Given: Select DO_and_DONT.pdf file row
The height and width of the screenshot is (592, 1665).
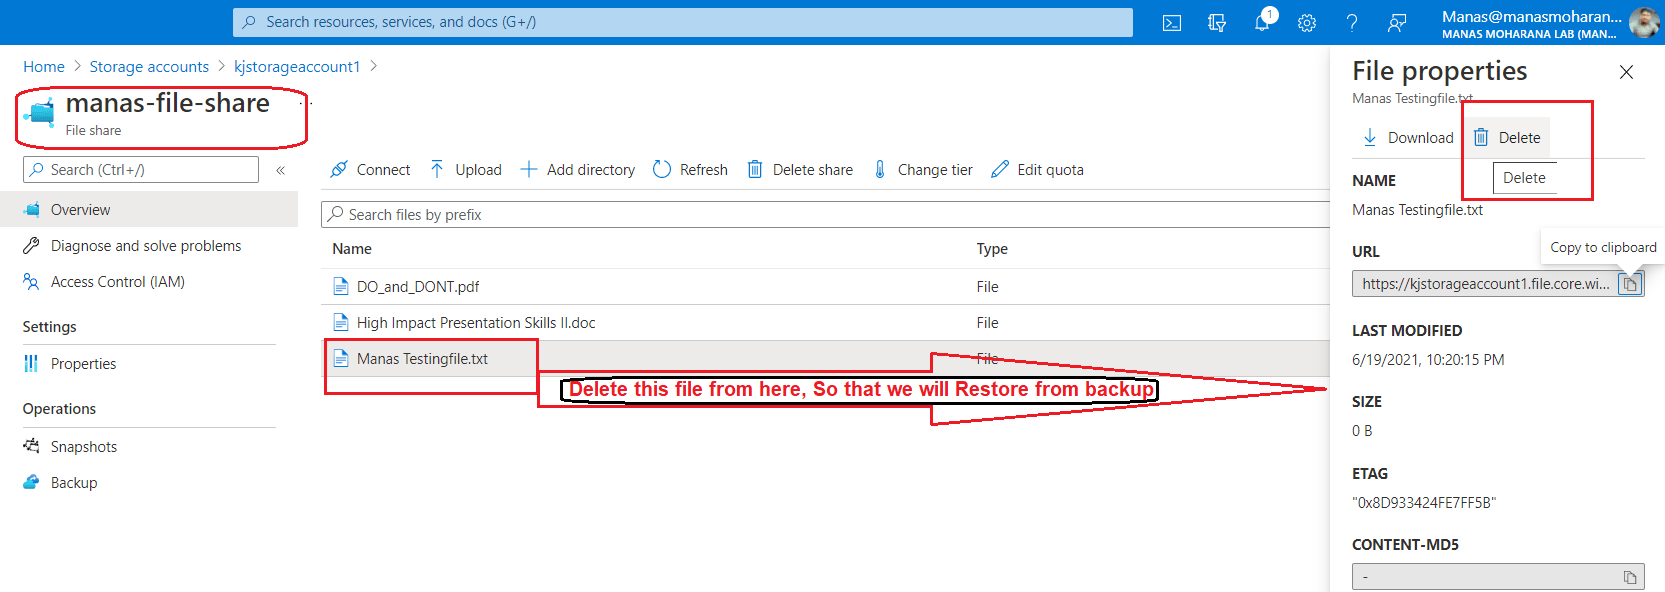Looking at the screenshot, I should [825, 287].
